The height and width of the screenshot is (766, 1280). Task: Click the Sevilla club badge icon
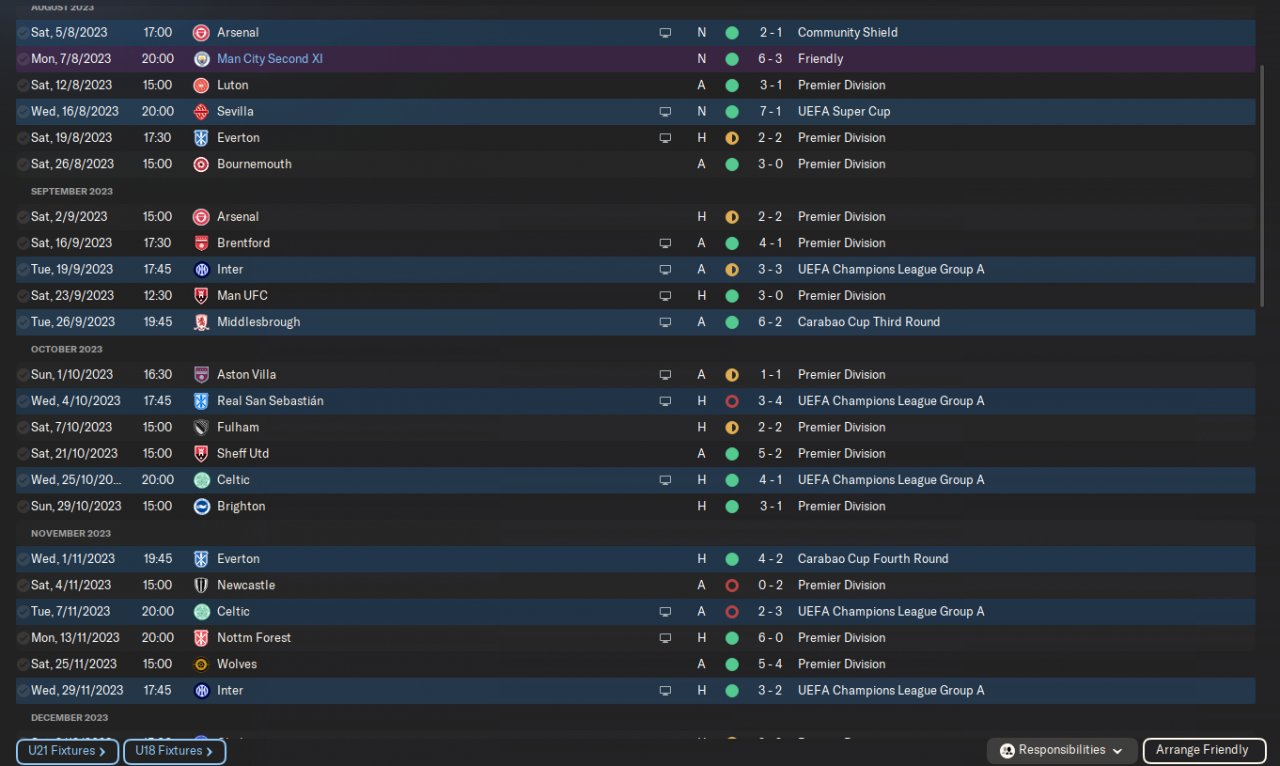[201, 112]
